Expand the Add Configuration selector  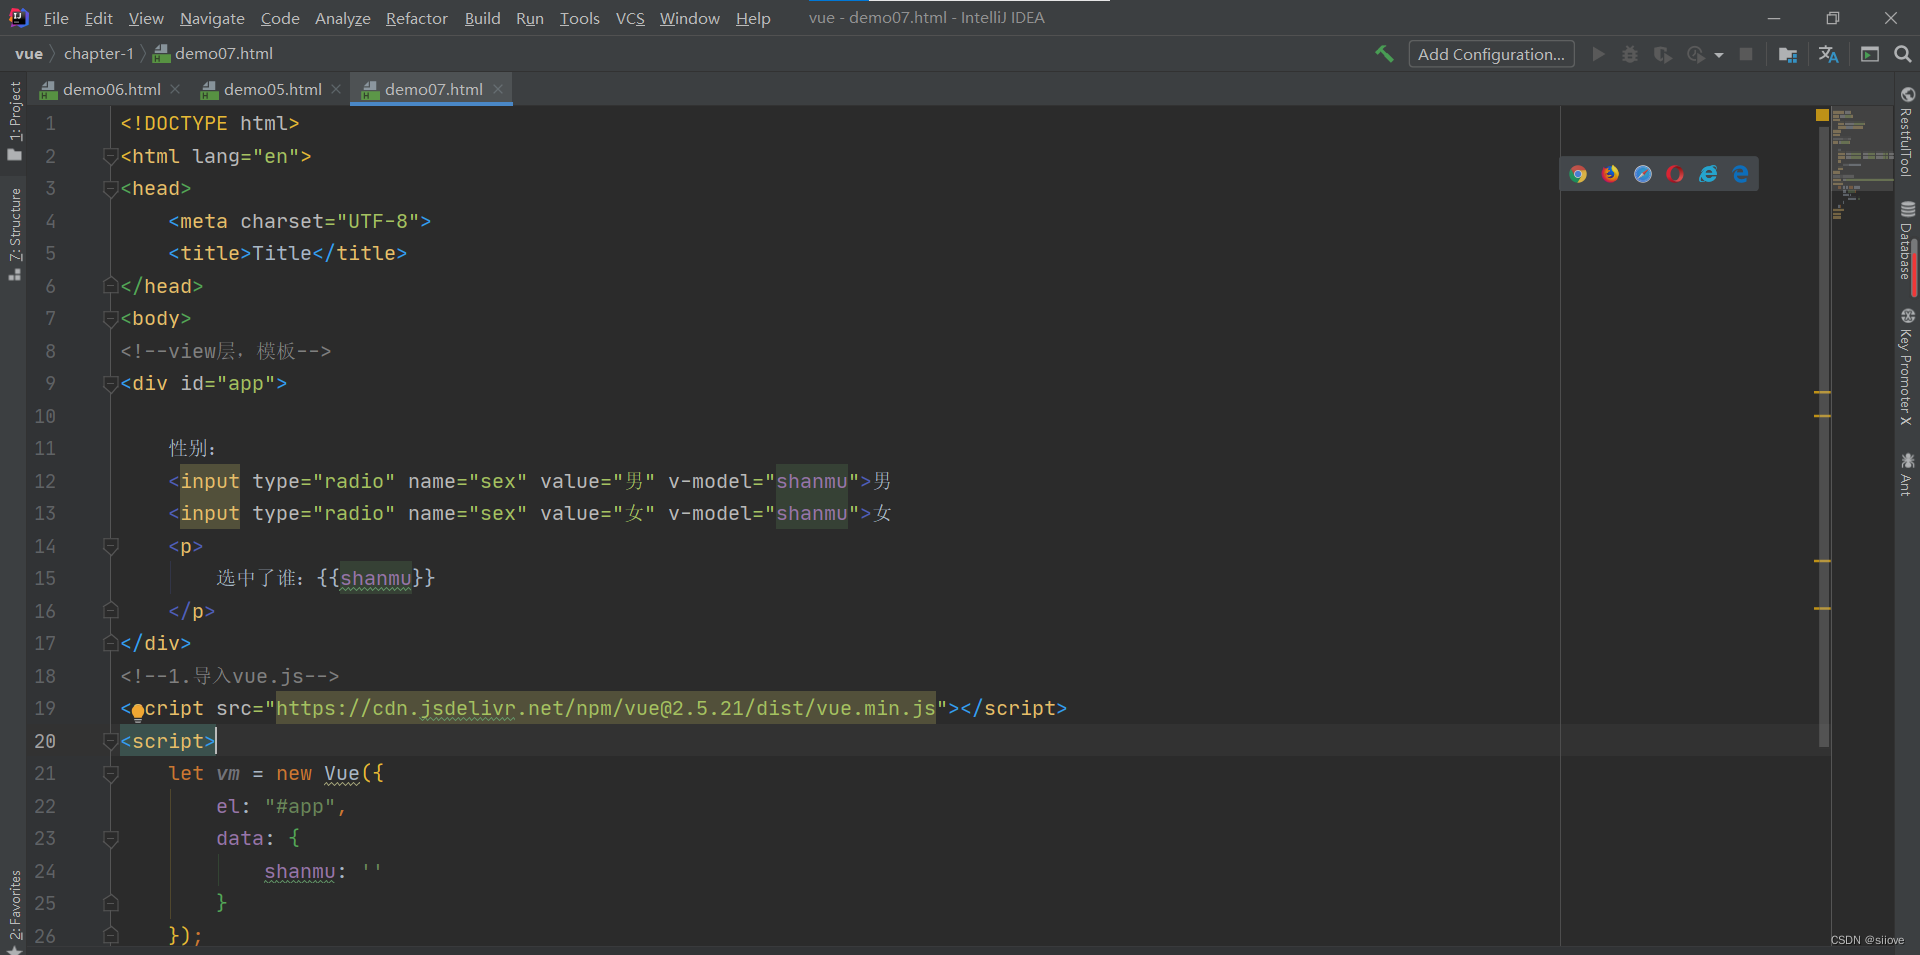(x=1491, y=54)
